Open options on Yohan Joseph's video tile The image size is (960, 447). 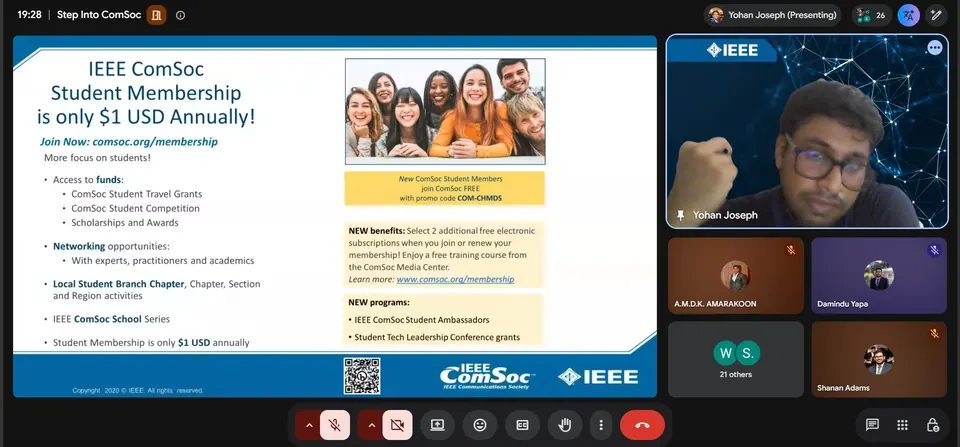click(934, 48)
